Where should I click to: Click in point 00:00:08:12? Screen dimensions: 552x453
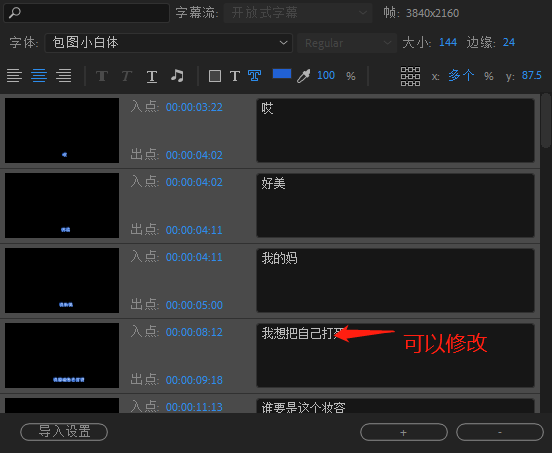coord(194,332)
